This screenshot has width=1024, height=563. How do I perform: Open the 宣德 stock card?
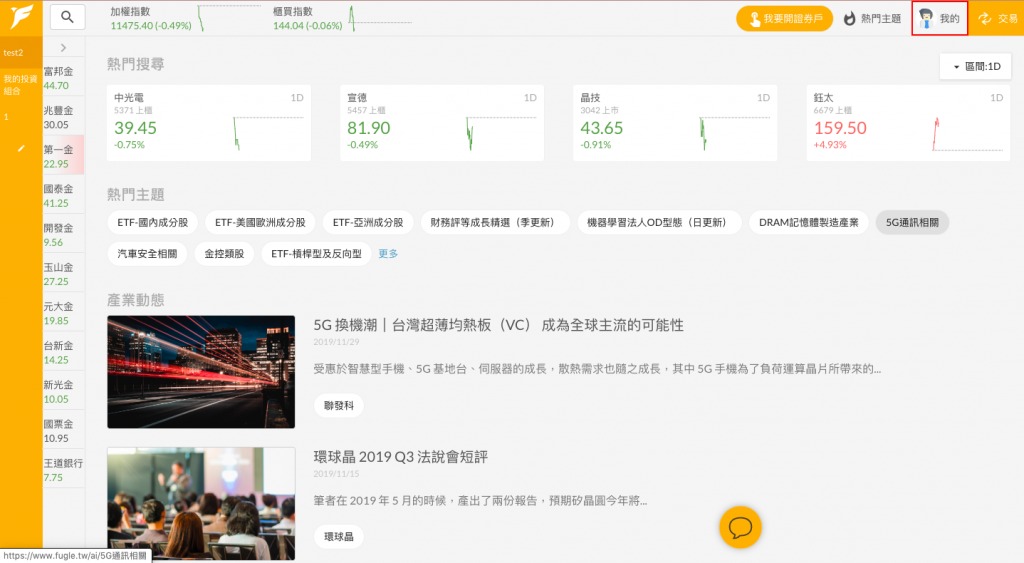coord(441,123)
